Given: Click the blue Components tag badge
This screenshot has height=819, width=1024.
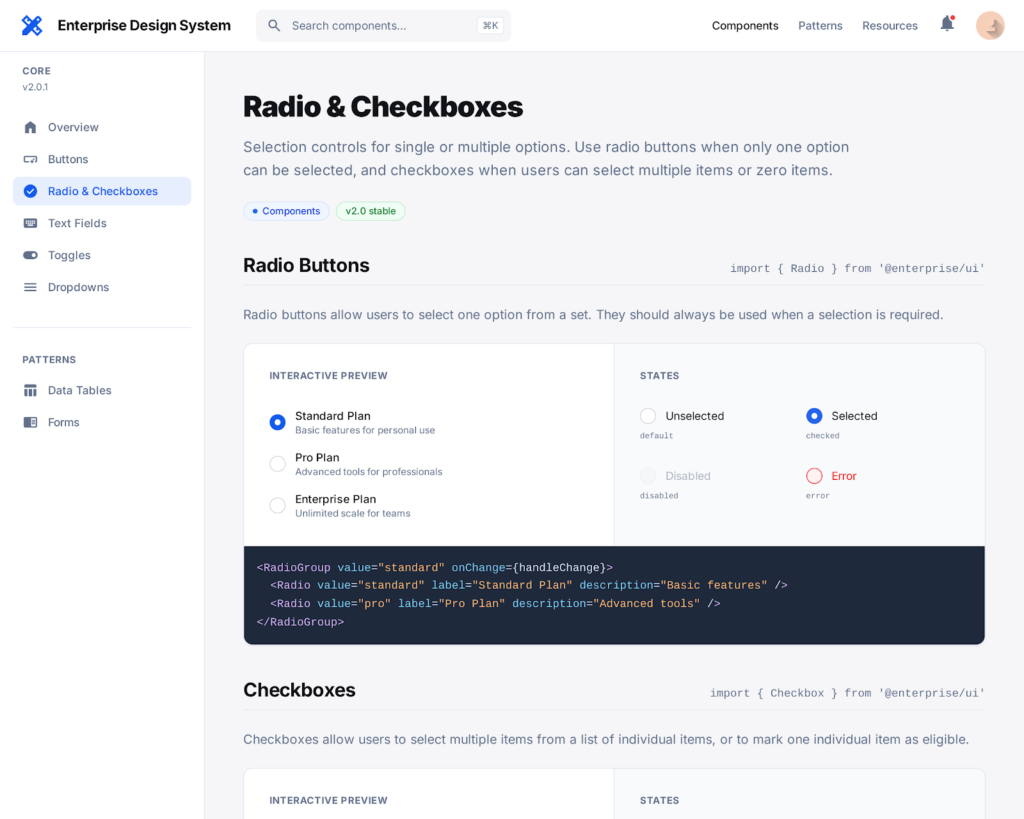Looking at the screenshot, I should point(286,211).
